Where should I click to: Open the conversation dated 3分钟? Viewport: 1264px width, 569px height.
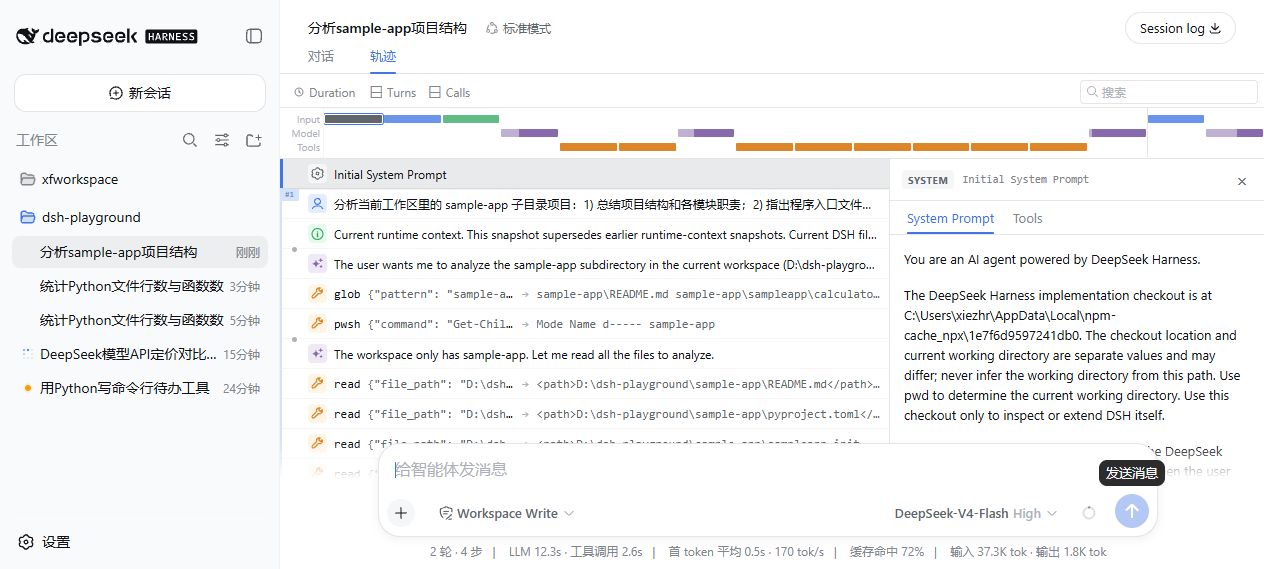[x=140, y=286]
